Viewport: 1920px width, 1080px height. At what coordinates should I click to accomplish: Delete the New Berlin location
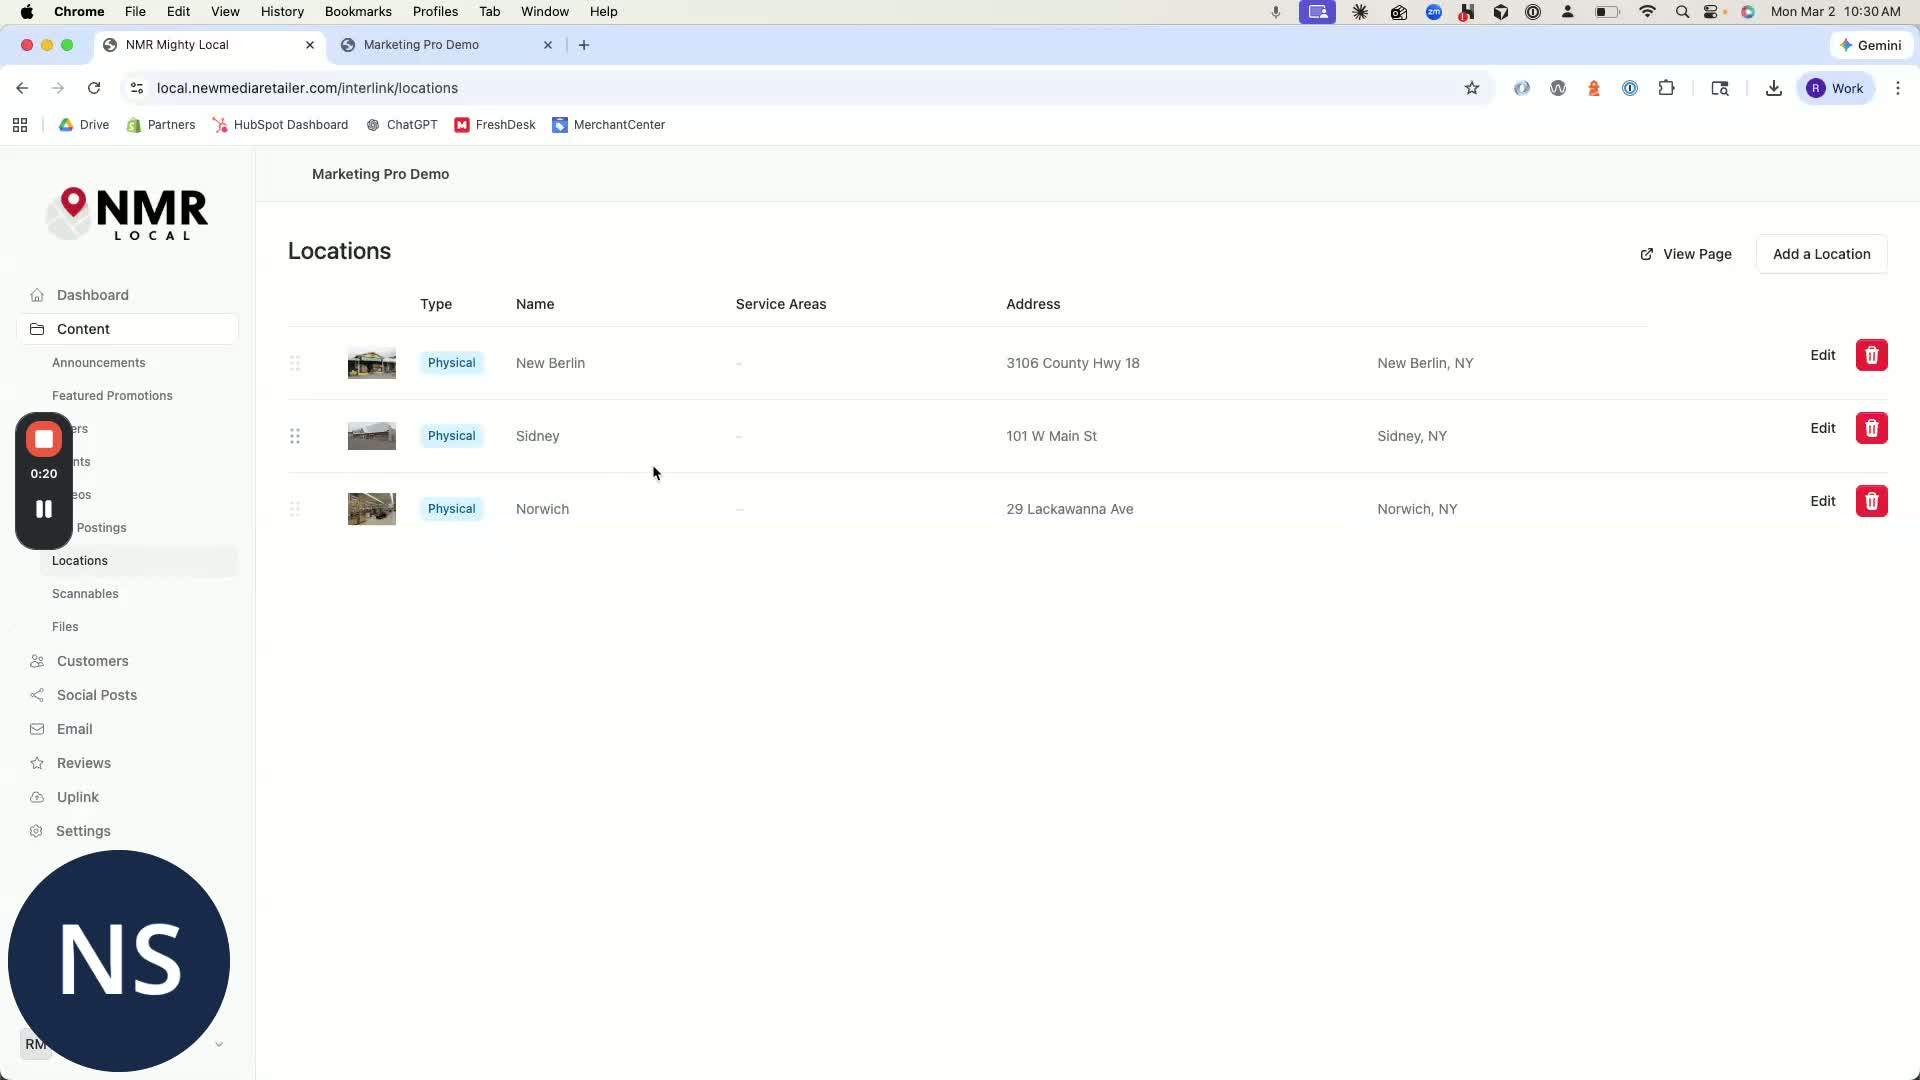click(1871, 355)
